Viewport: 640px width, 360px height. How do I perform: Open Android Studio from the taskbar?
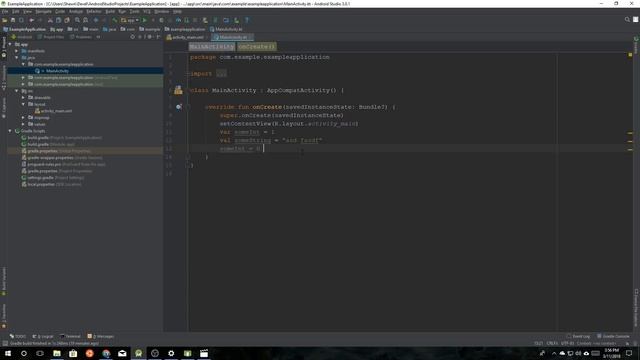(x=138, y=353)
